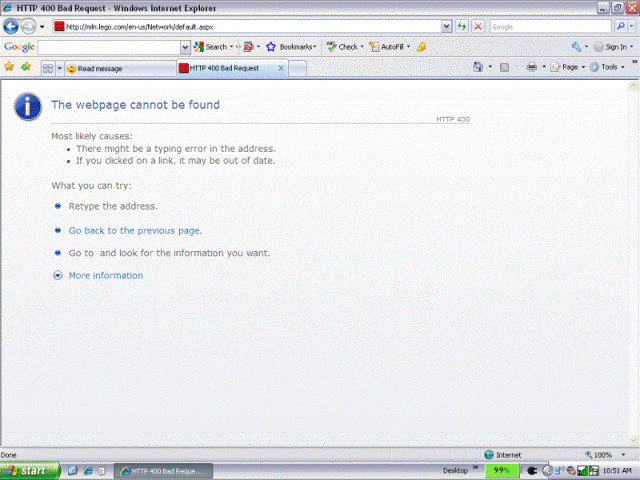Click the Google logo on the toolbar
Screen dimensions: 640x480
pyautogui.click(x=19, y=47)
